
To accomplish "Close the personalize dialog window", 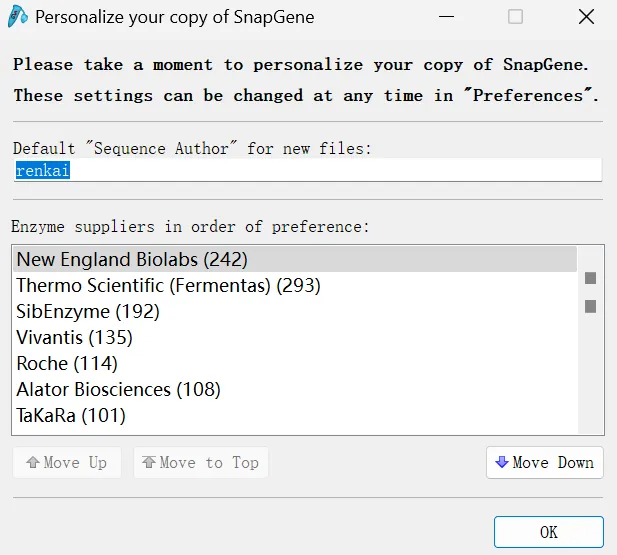I will coord(586,17).
